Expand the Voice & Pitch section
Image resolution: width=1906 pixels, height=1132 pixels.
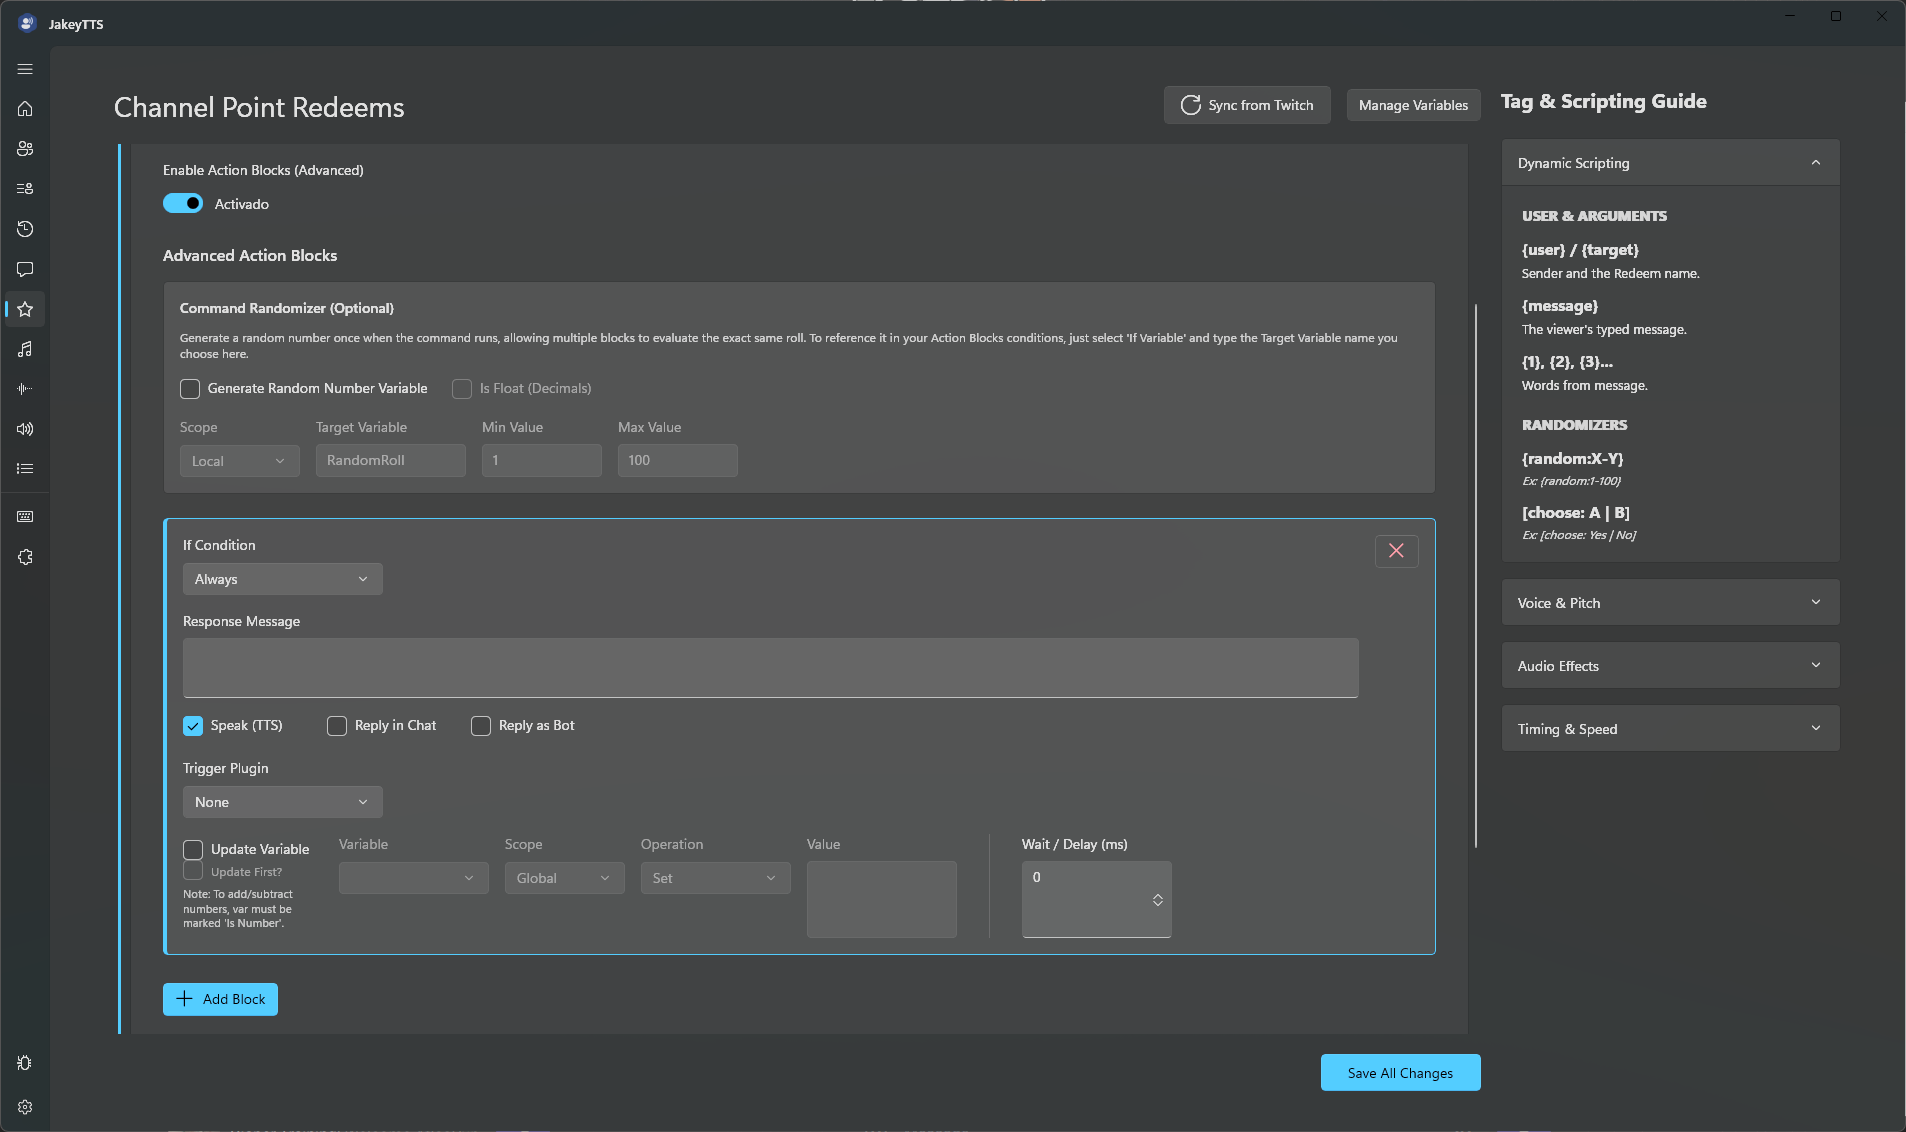pos(1670,603)
